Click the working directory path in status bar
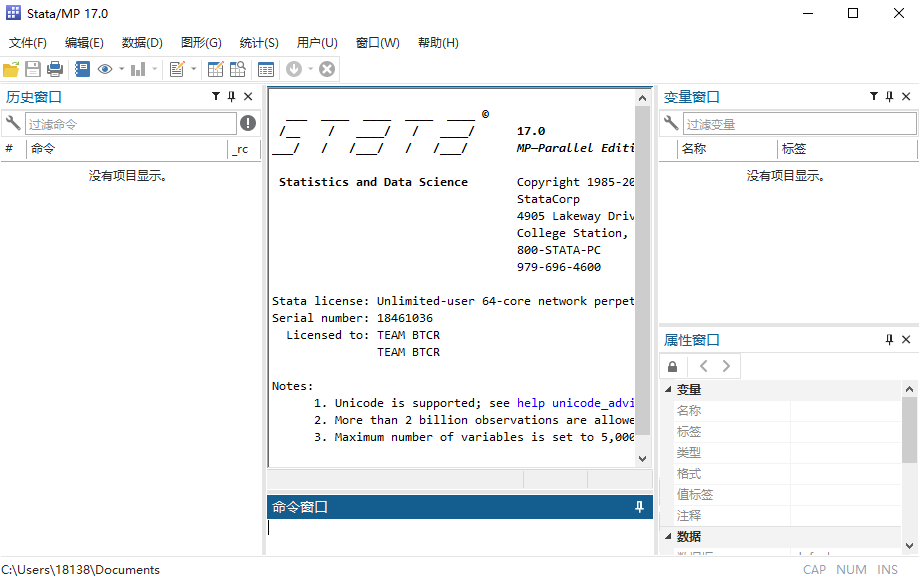Viewport: 919px width, 577px height. [x=80, y=569]
